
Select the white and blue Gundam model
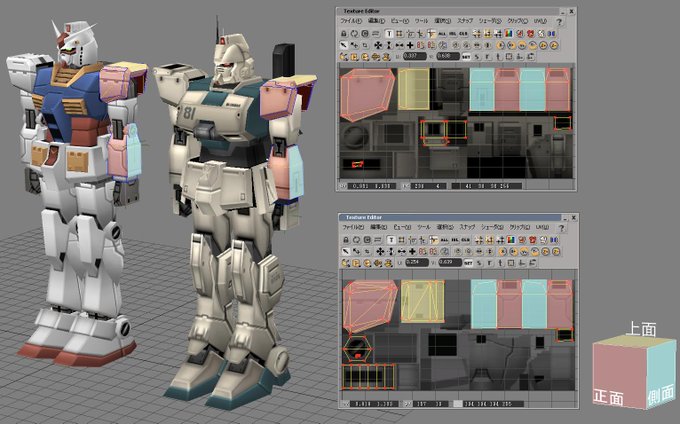coord(78,191)
